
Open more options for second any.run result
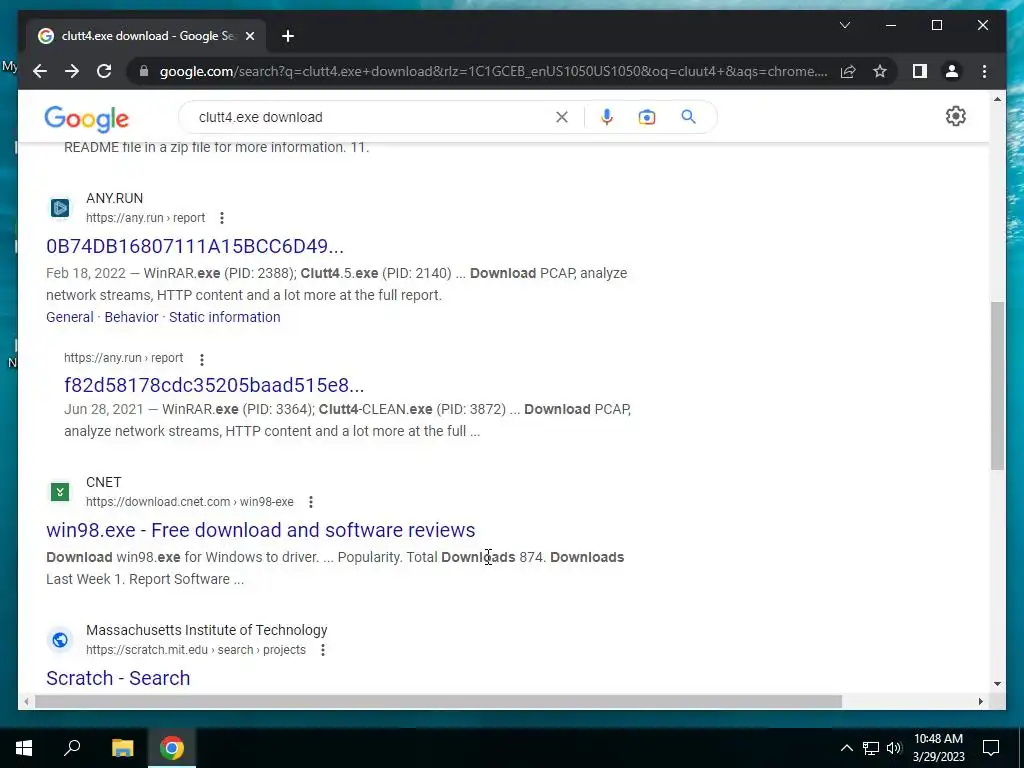(202, 359)
